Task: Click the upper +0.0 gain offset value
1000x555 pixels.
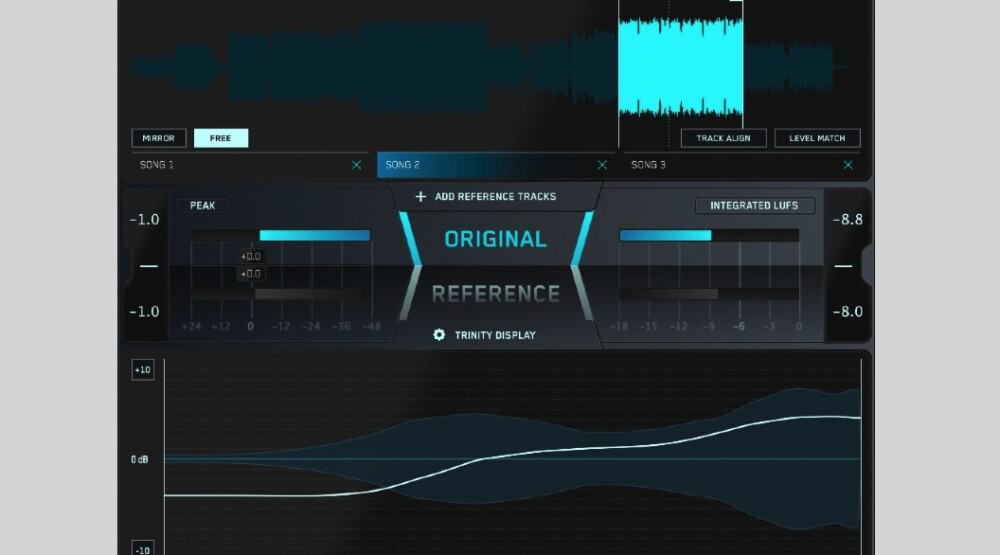Action: coord(250,256)
